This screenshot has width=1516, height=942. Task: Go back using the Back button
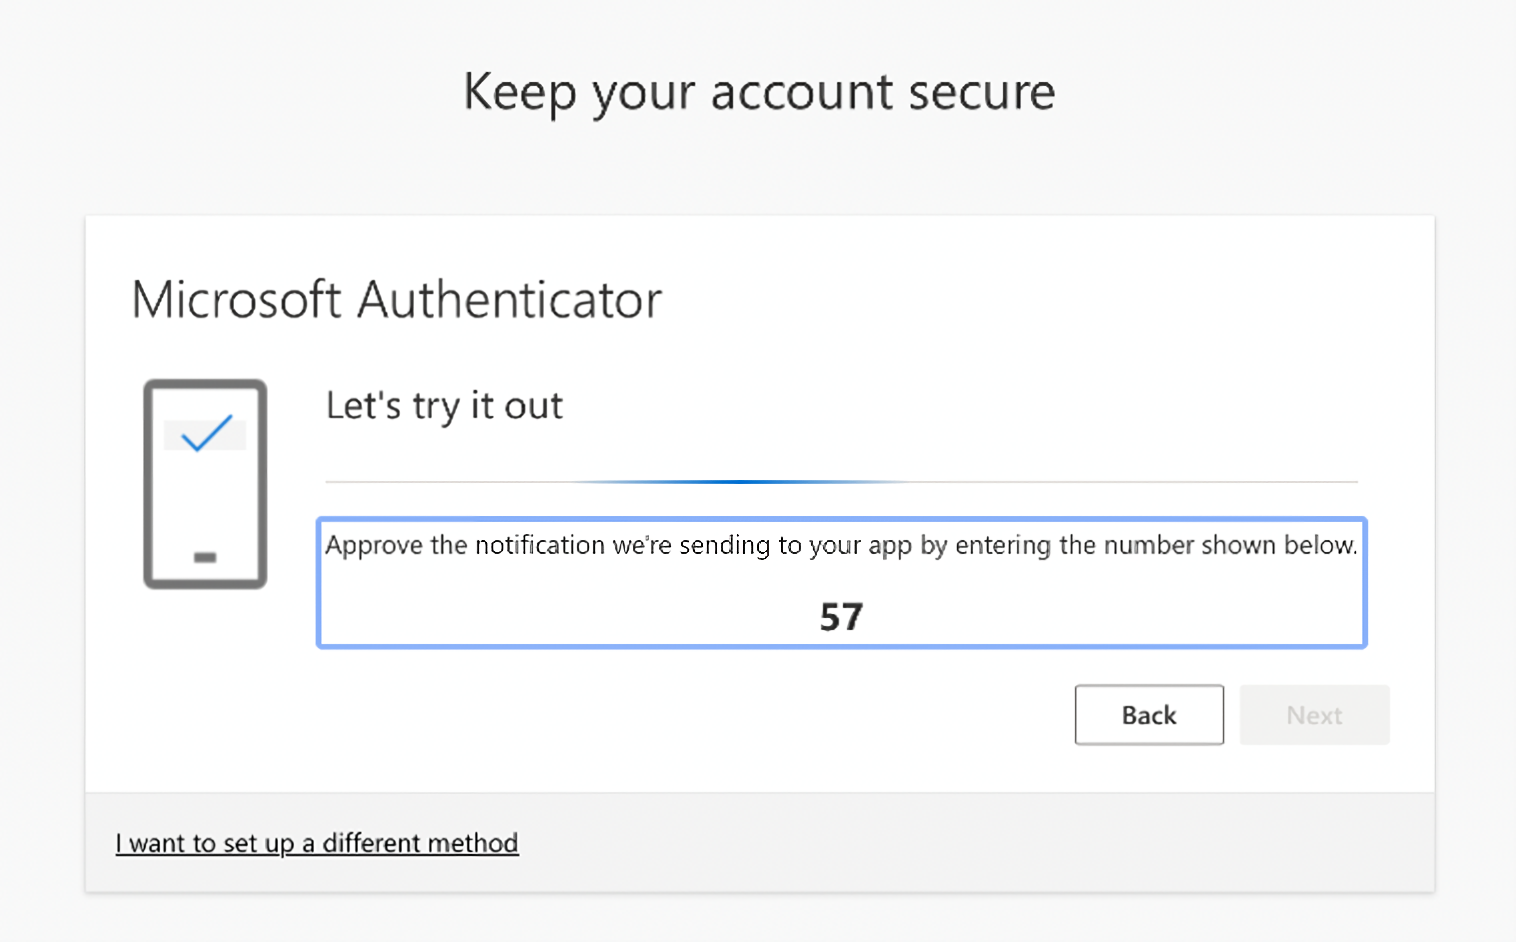tap(1149, 715)
